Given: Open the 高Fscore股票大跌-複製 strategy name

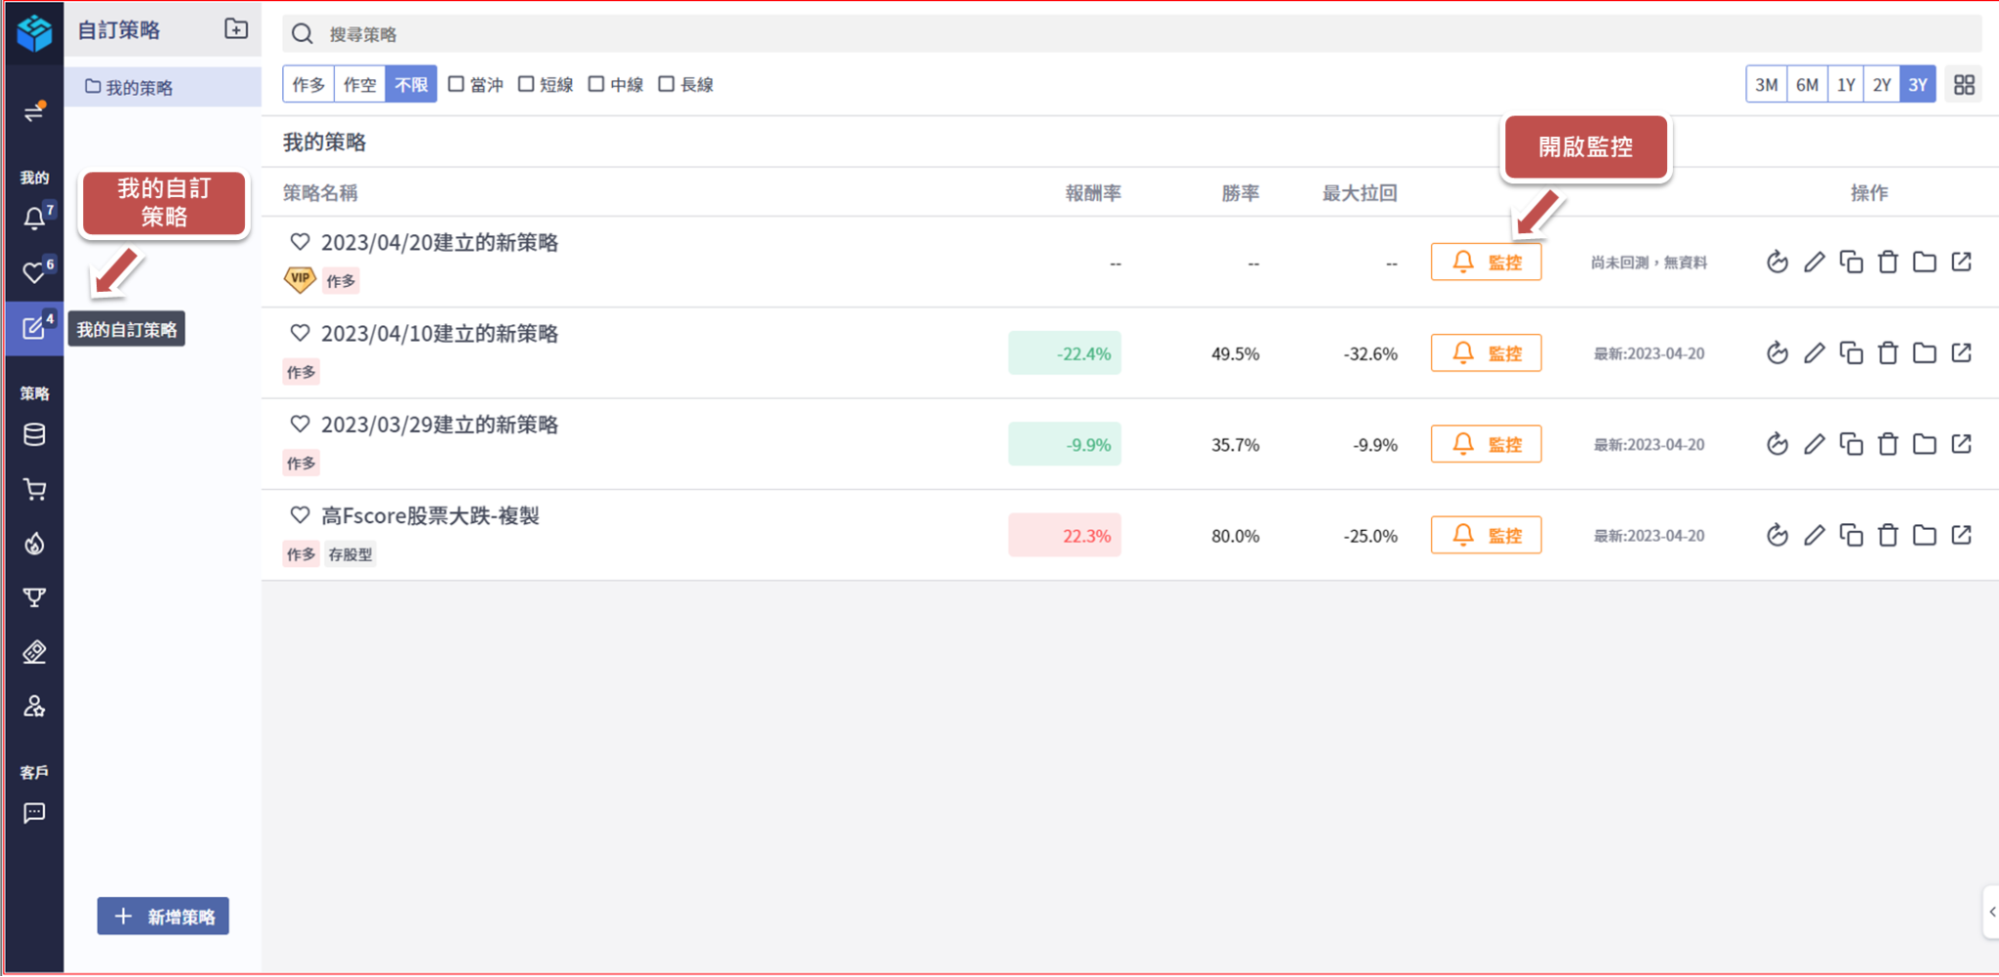Looking at the screenshot, I should coord(430,515).
